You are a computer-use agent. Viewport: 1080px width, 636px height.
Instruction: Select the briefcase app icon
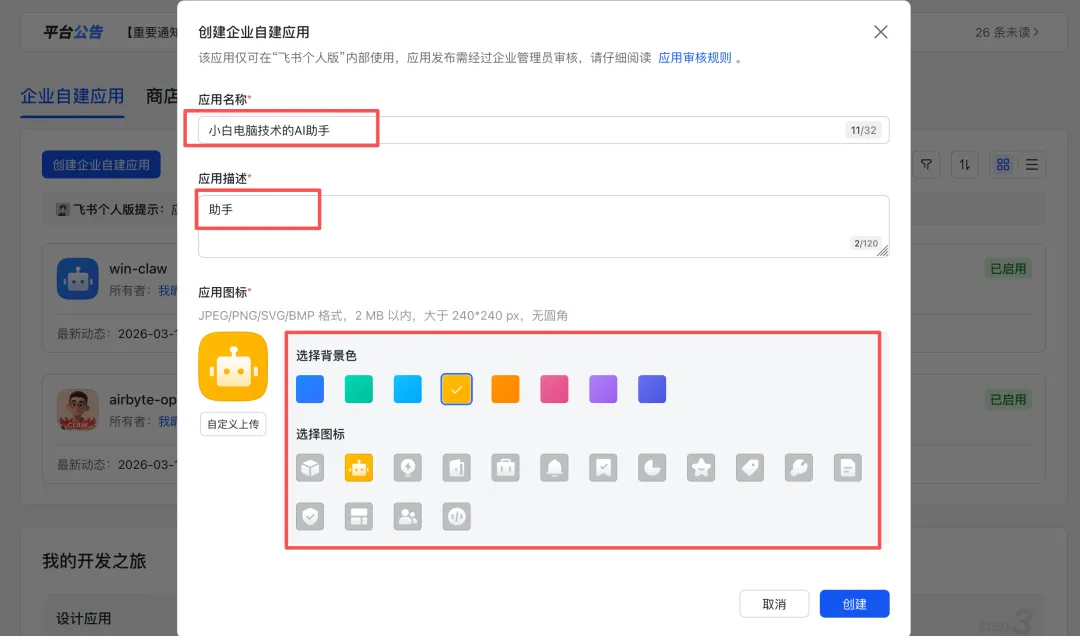pyautogui.click(x=505, y=467)
